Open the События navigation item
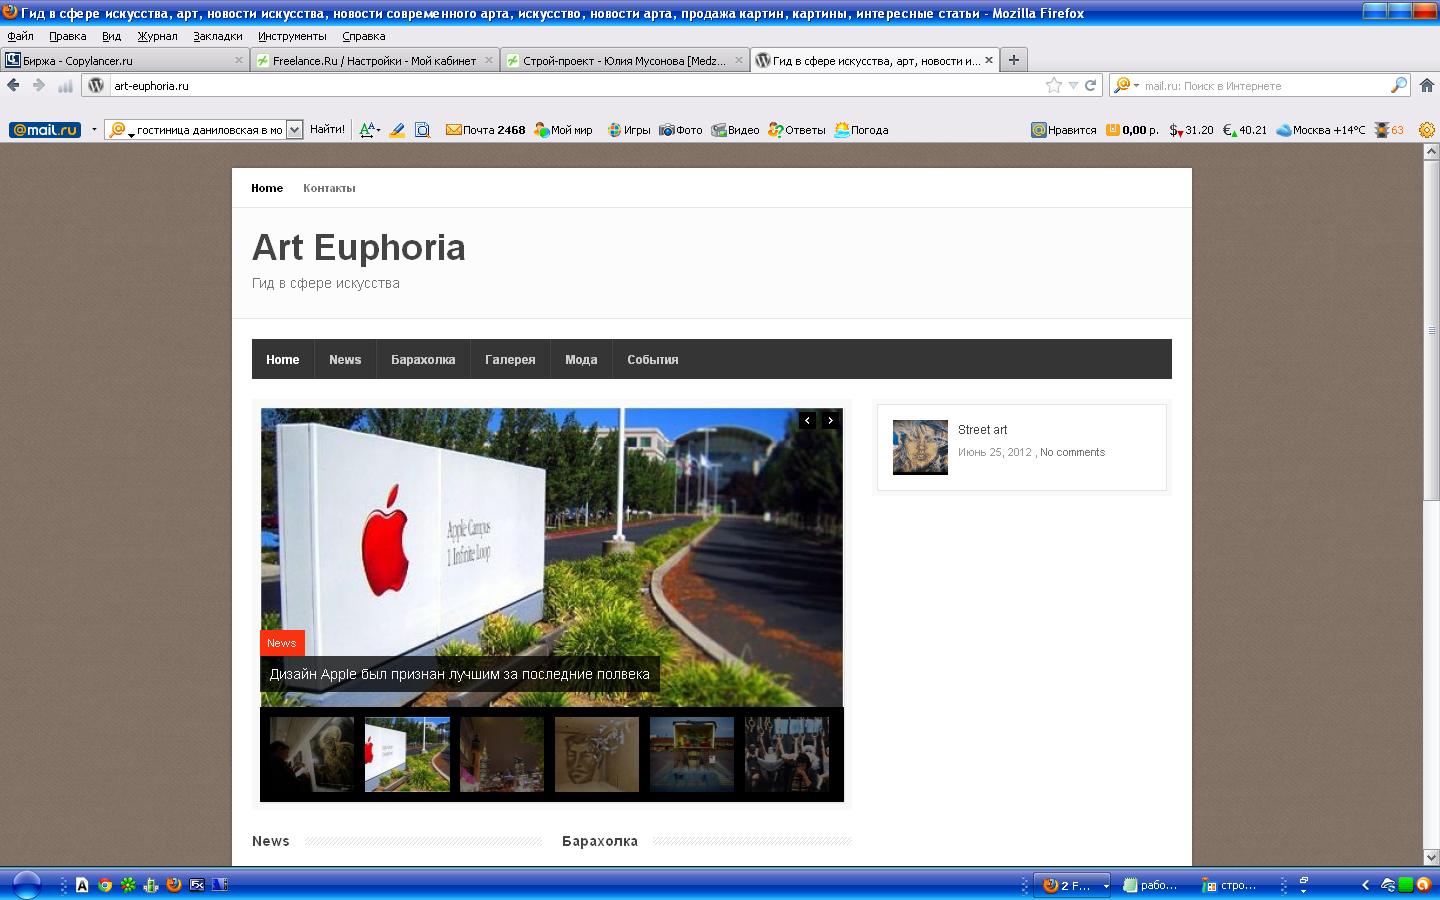 point(653,360)
